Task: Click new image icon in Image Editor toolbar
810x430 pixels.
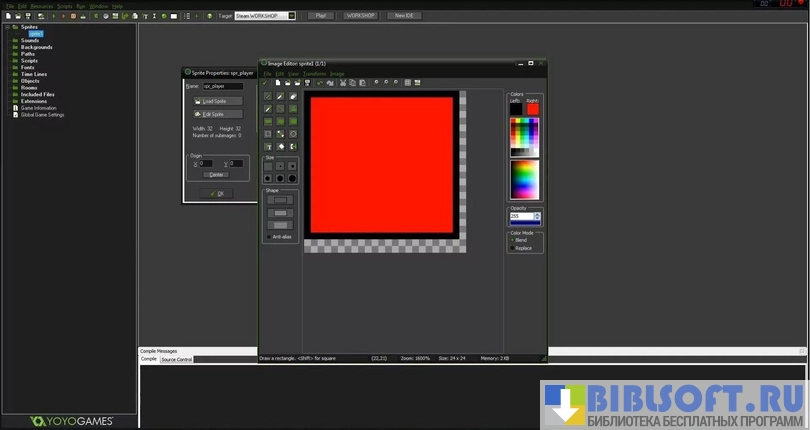Action: point(279,83)
